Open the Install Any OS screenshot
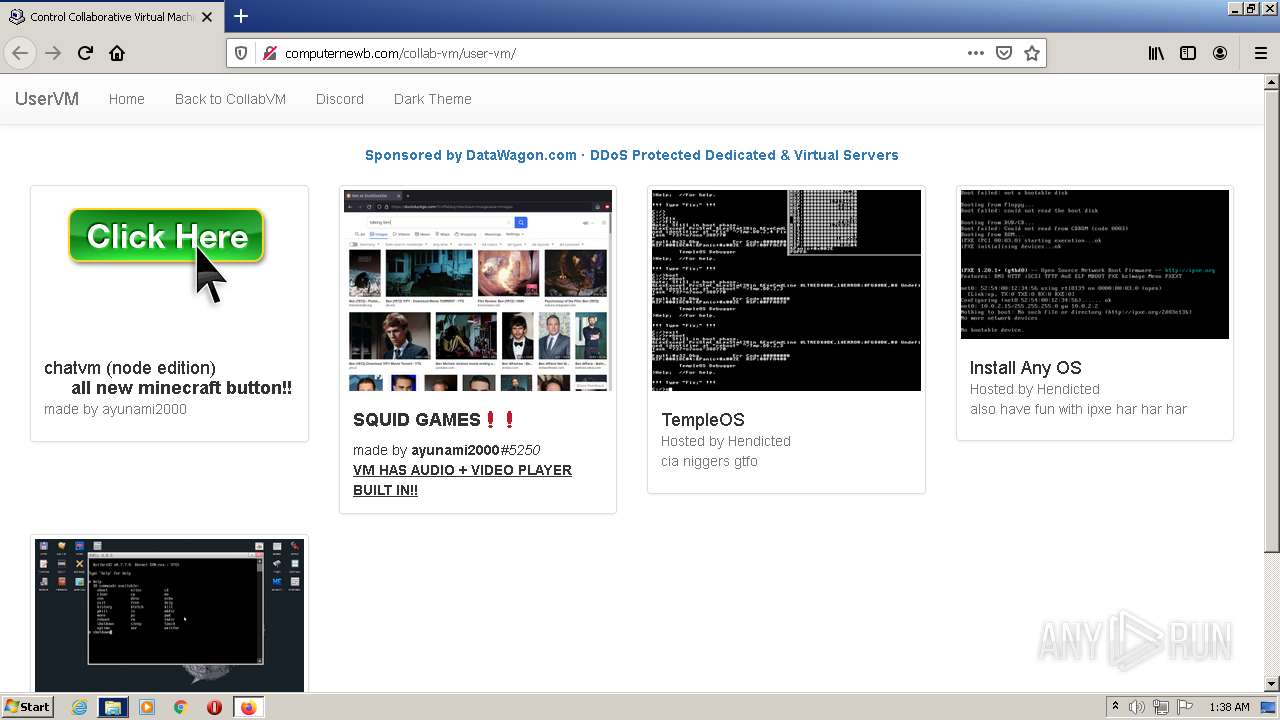 [x=1095, y=265]
